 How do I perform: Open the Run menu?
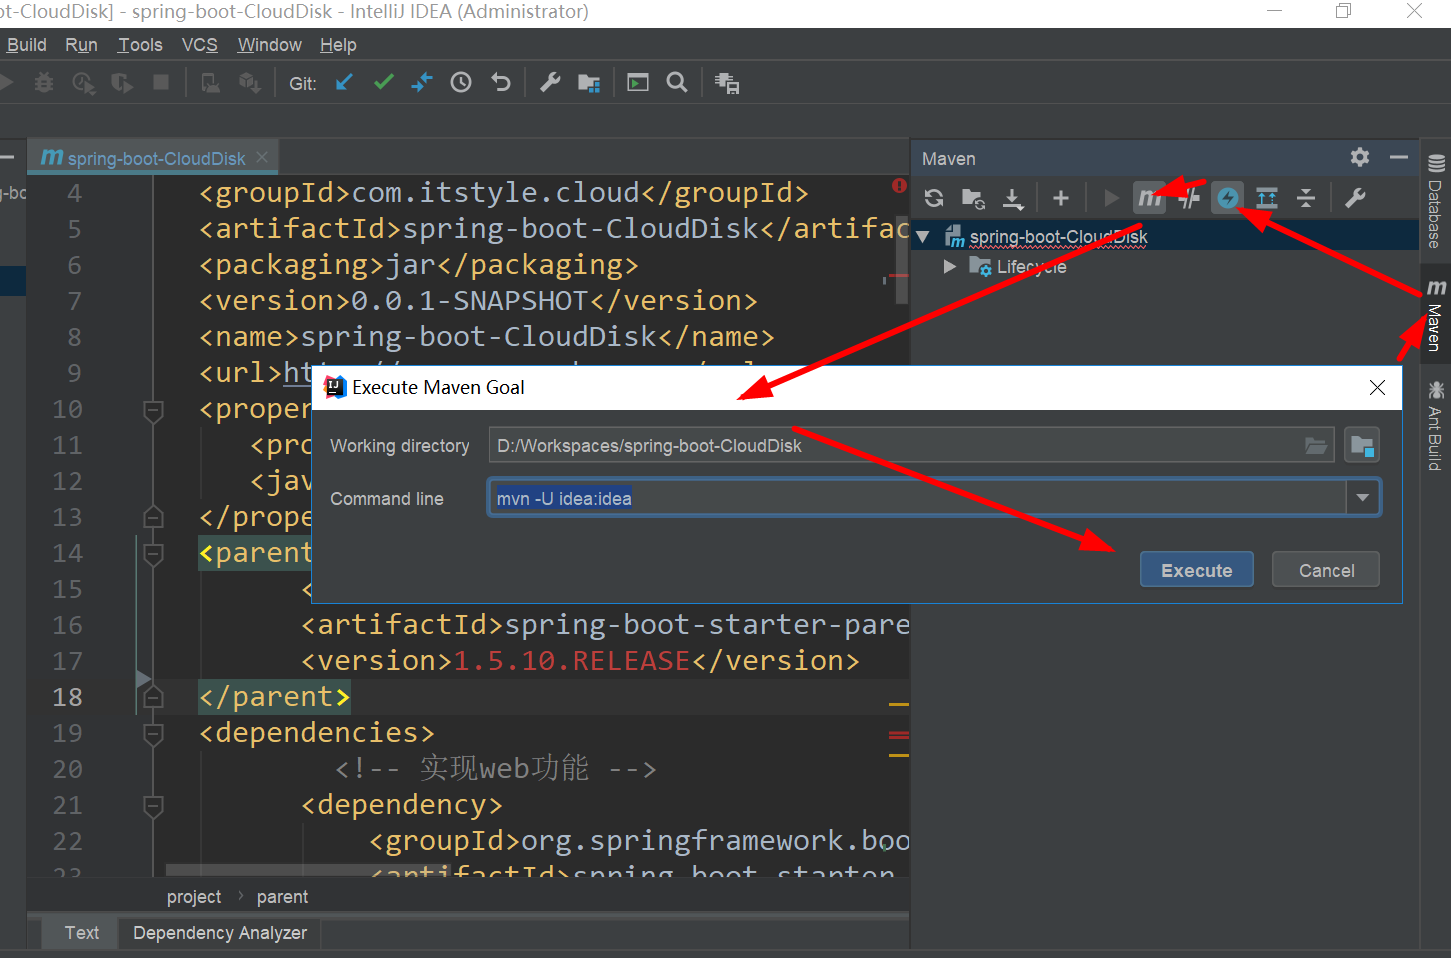[x=81, y=45]
